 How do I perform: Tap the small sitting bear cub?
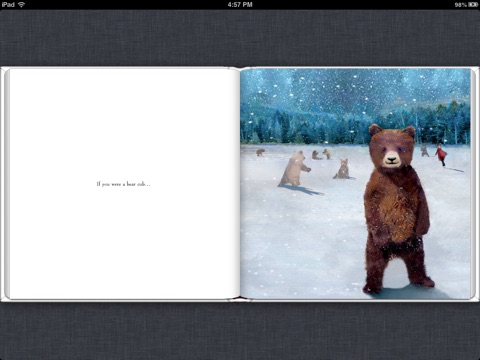[343, 169]
